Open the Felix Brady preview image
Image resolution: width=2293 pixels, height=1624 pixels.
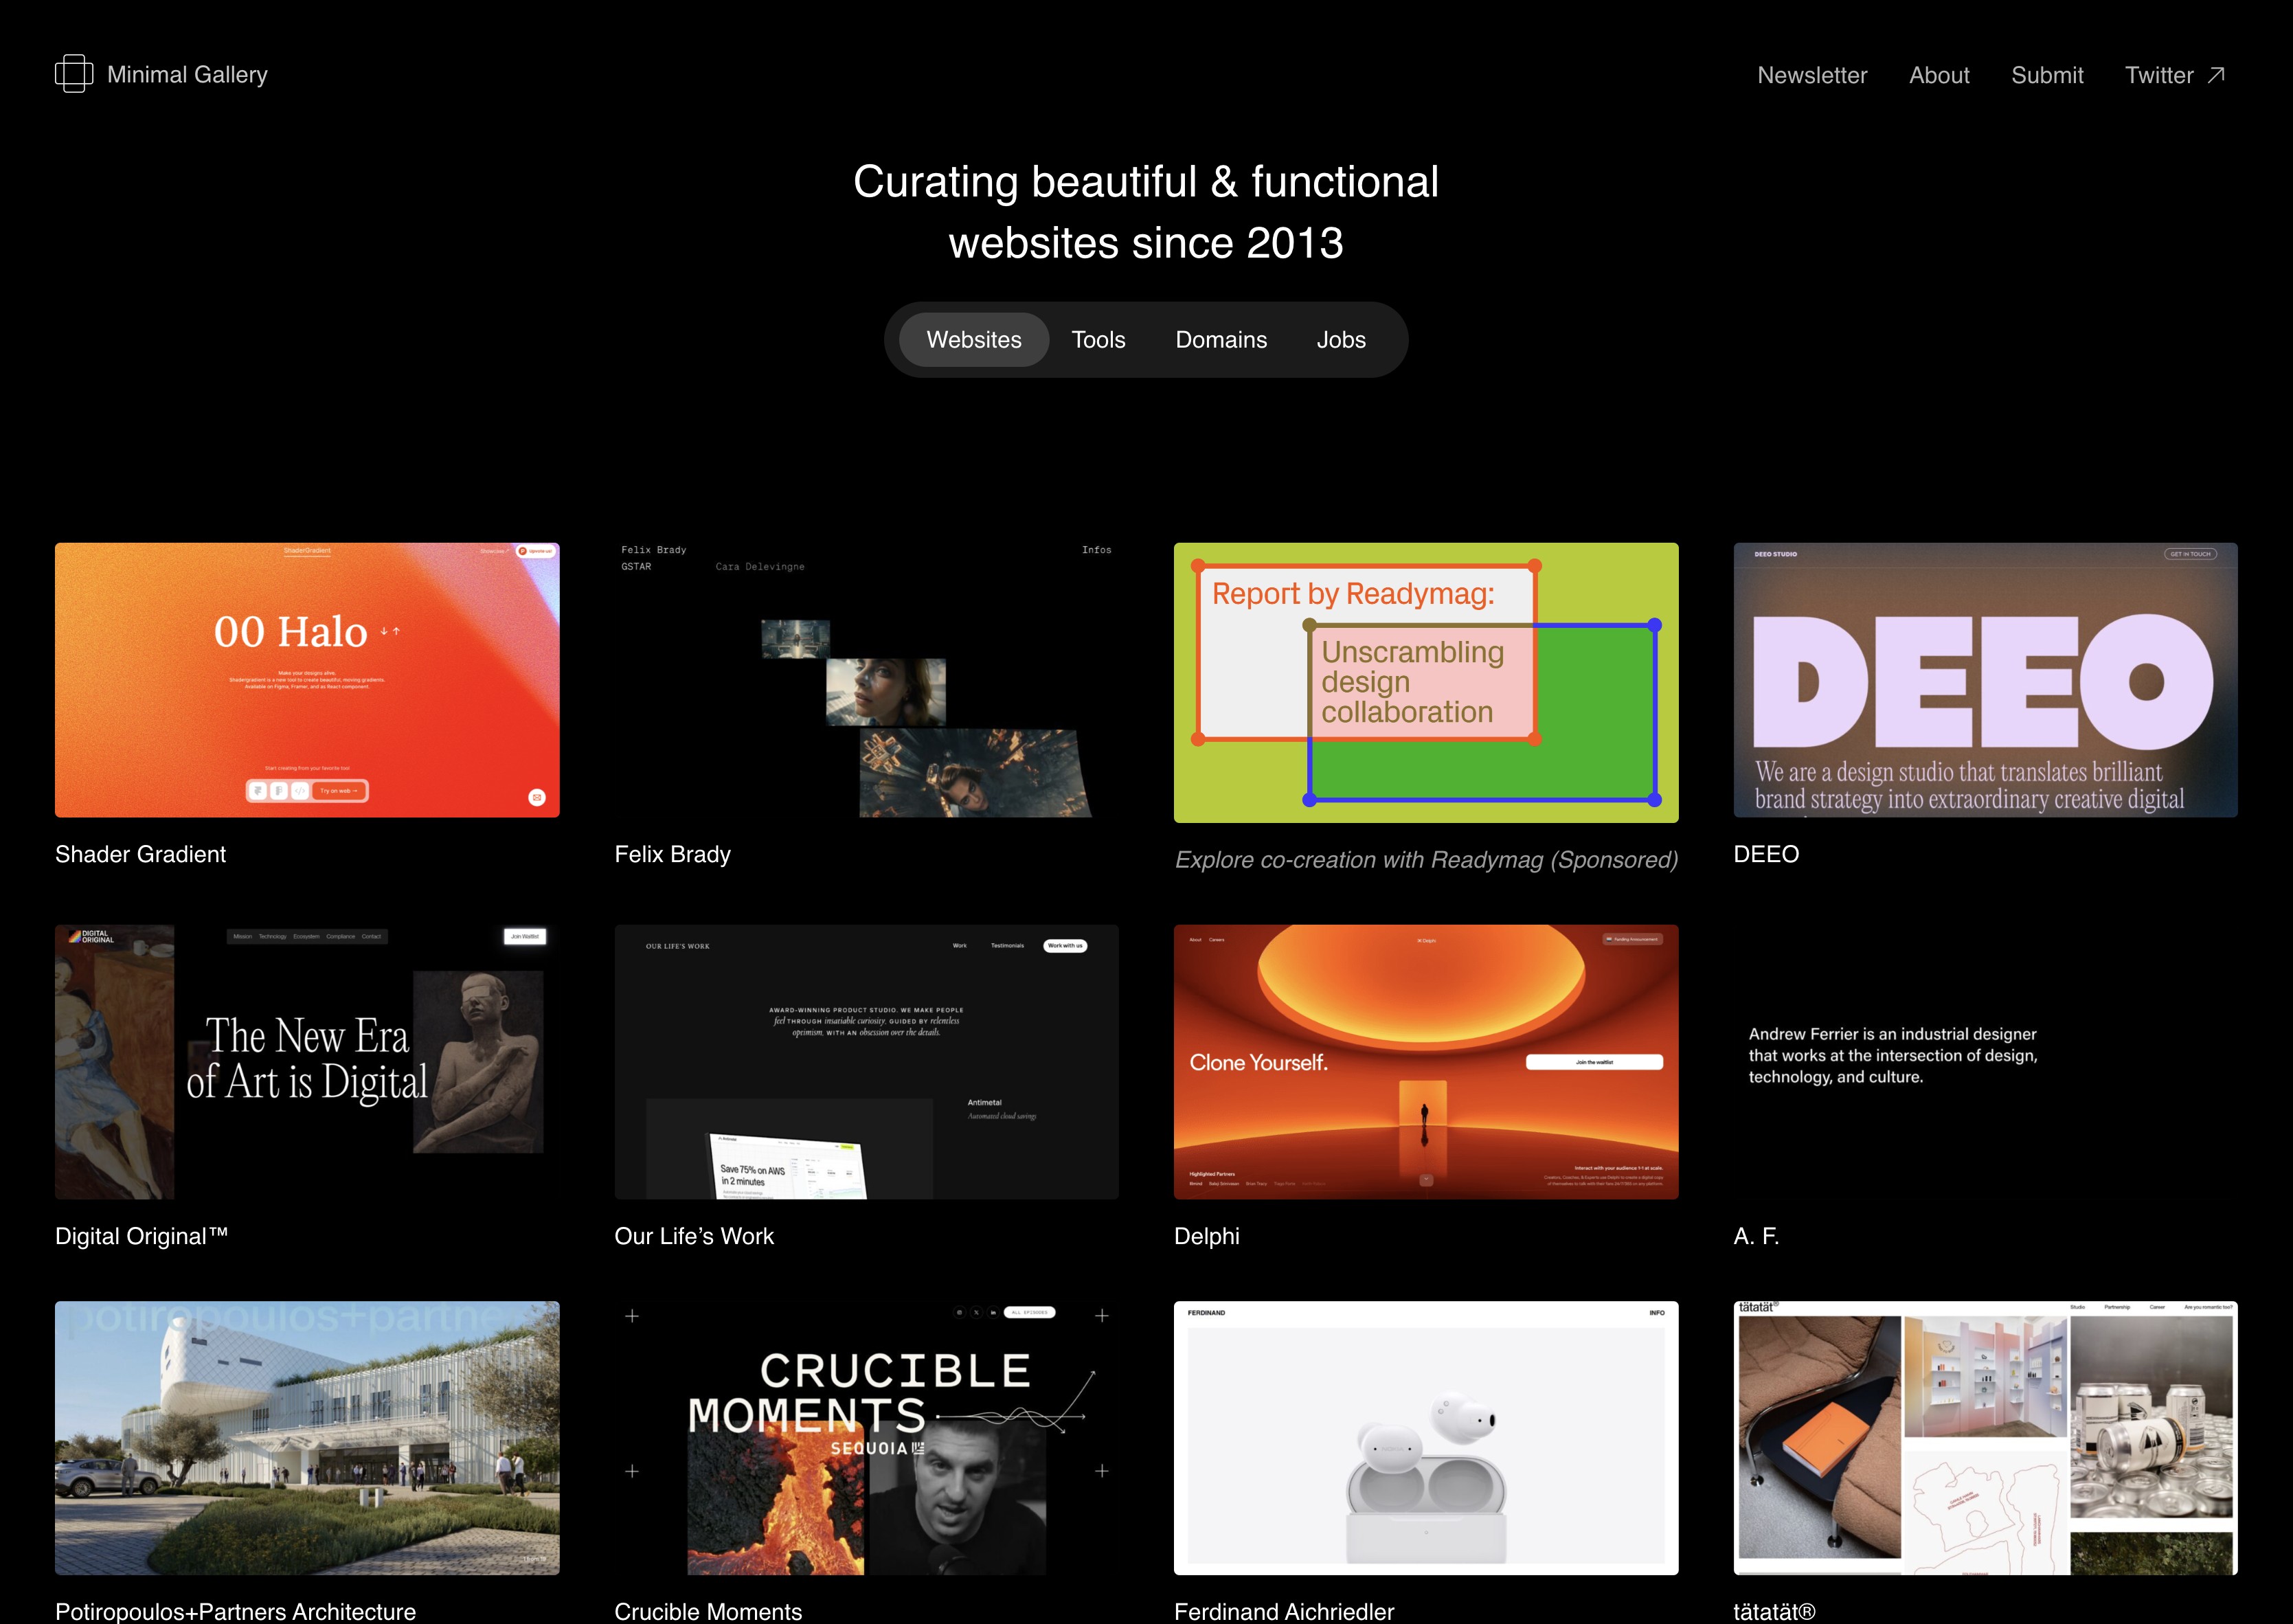click(x=866, y=680)
